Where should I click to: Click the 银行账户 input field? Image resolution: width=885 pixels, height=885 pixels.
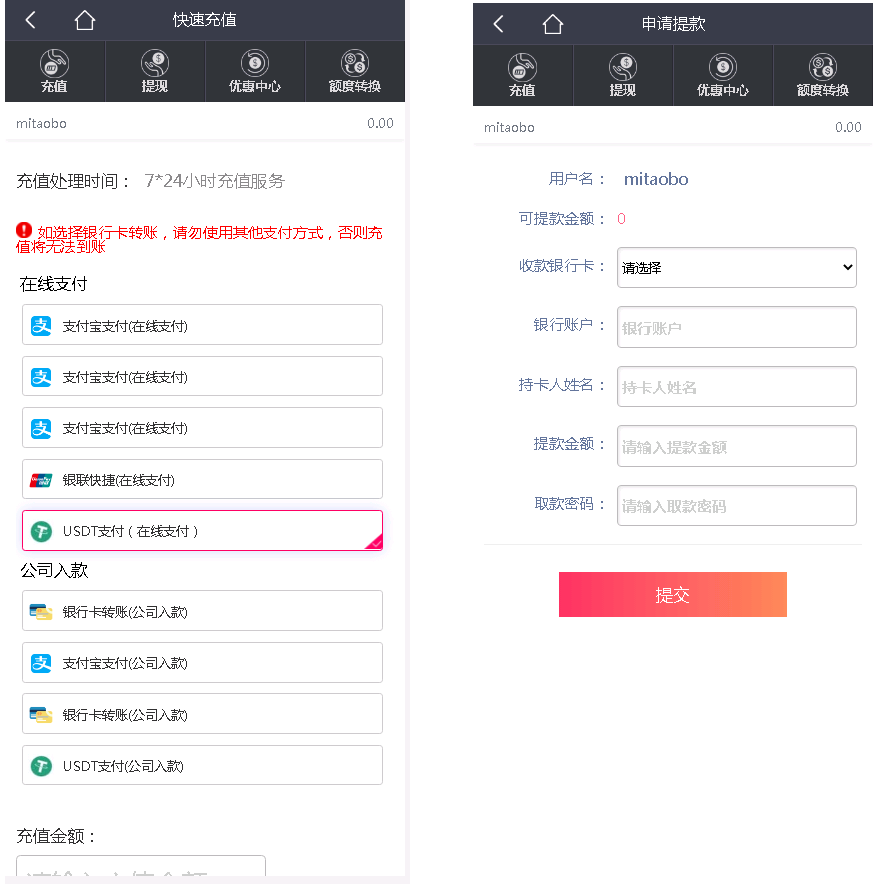pos(737,327)
